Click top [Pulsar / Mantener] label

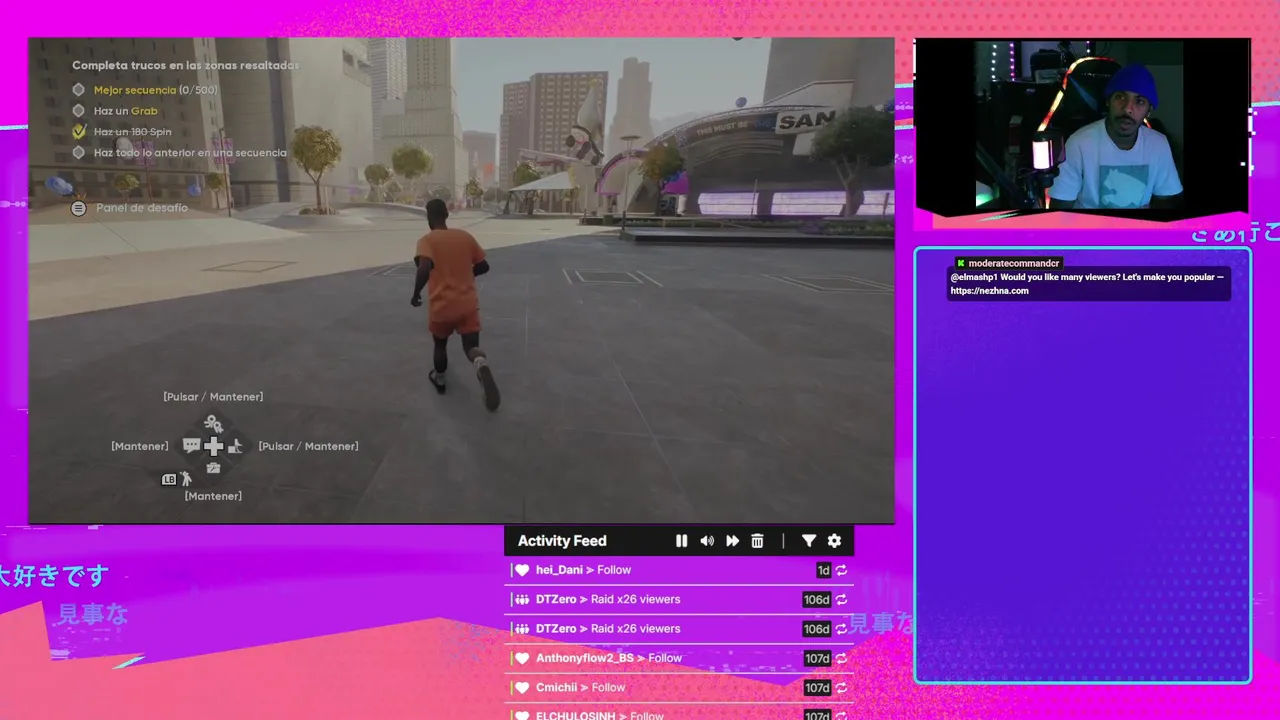213,397
